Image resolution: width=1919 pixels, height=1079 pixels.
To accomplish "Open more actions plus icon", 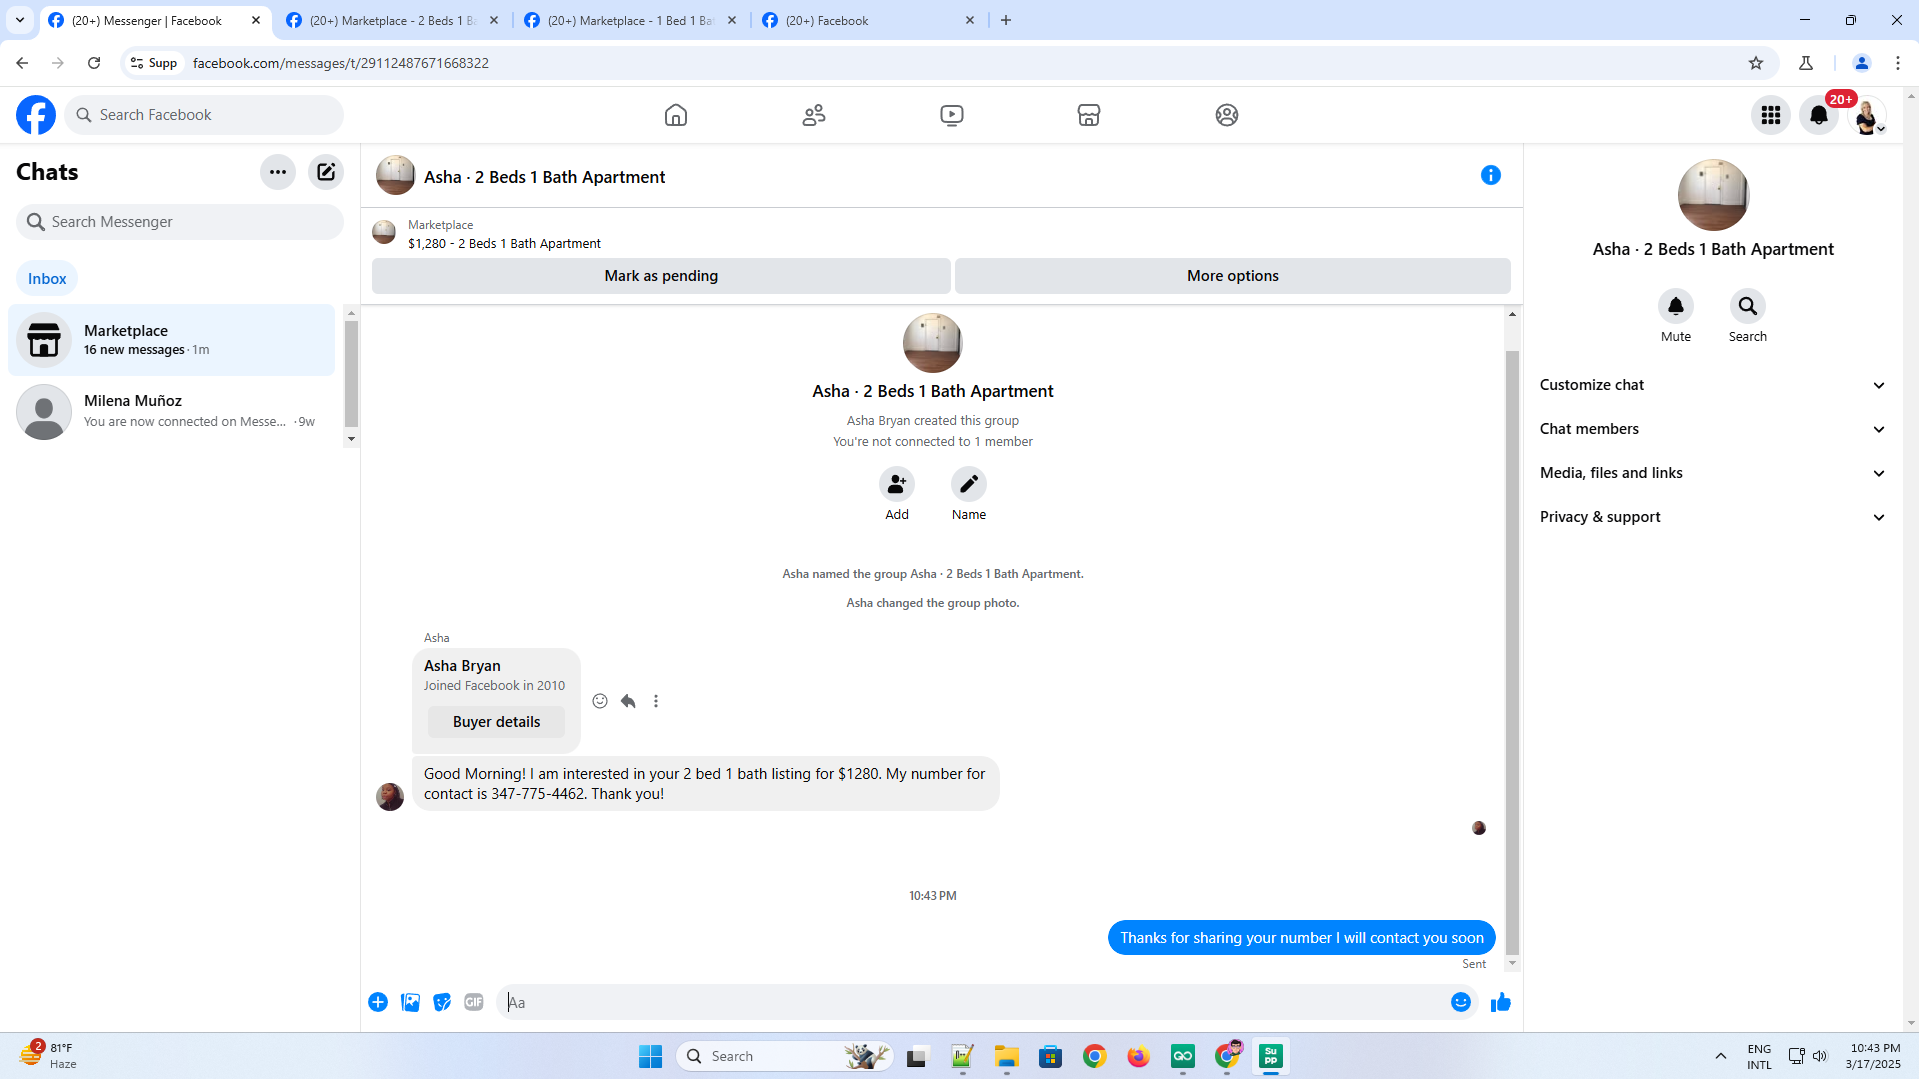I will click(378, 1002).
